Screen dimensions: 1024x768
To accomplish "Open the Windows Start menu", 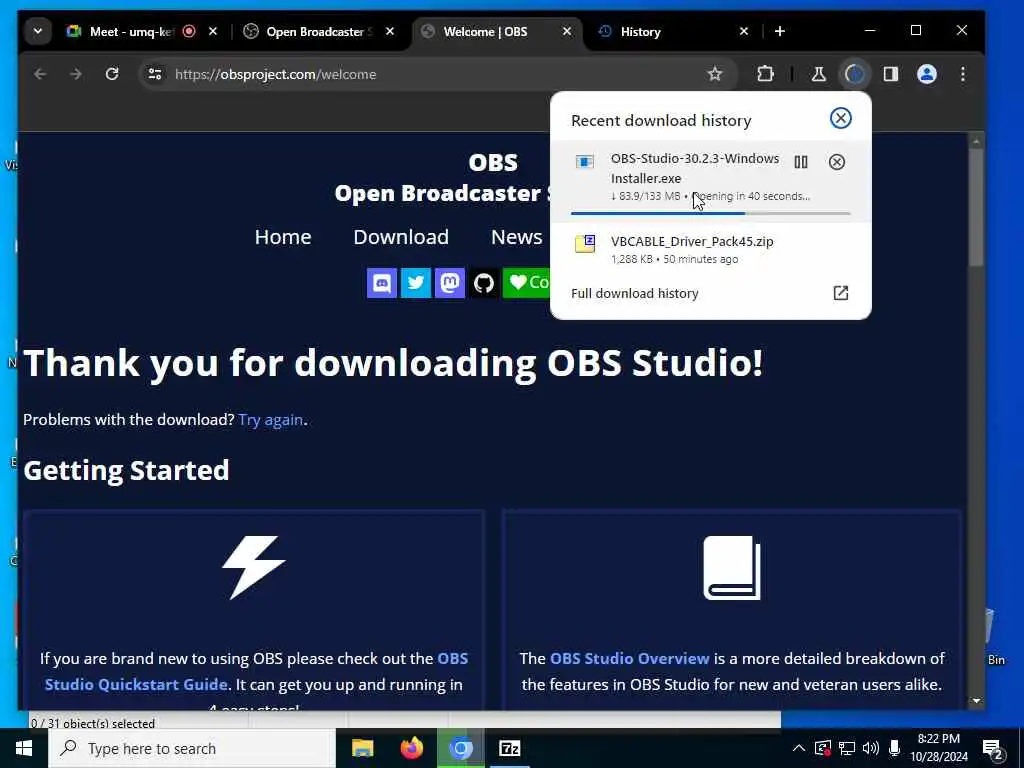I will (24, 748).
